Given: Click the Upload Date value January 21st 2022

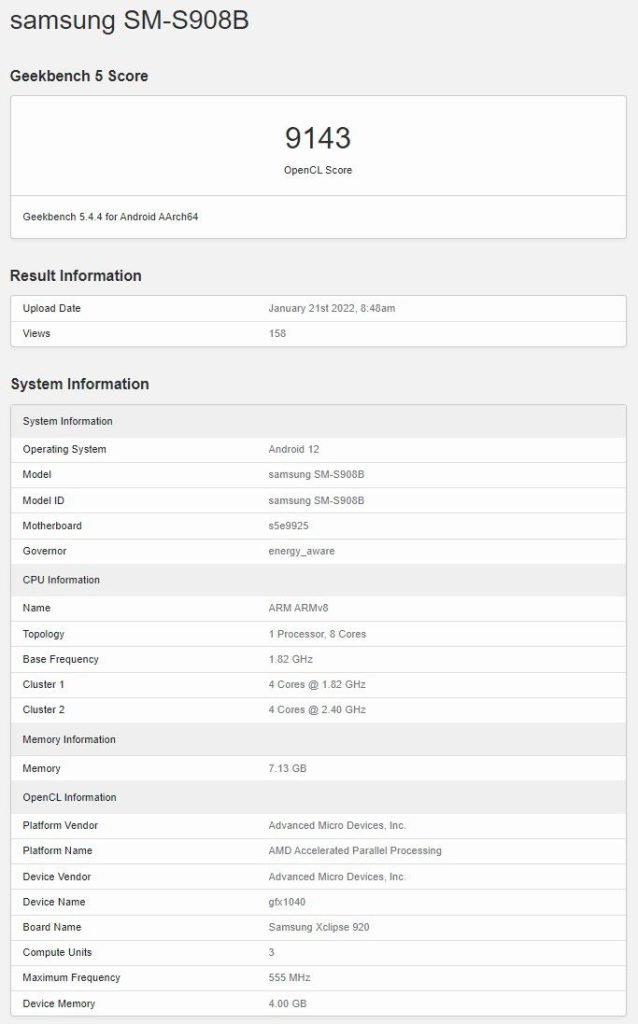Looking at the screenshot, I should point(332,308).
